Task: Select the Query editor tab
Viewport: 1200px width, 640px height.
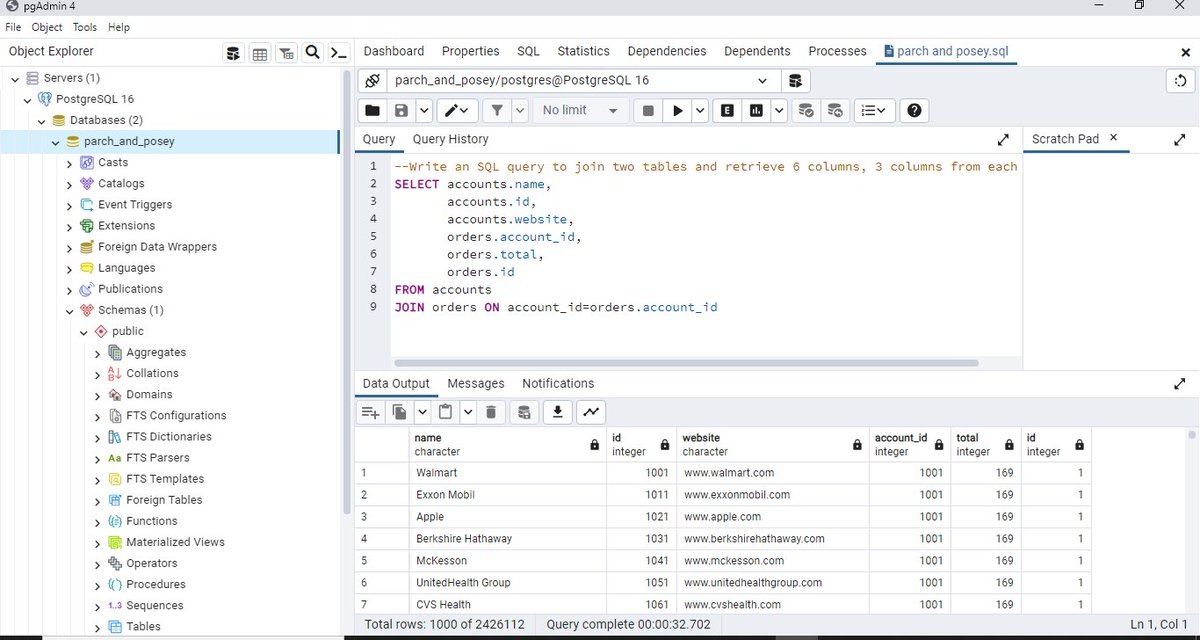Action: (379, 139)
